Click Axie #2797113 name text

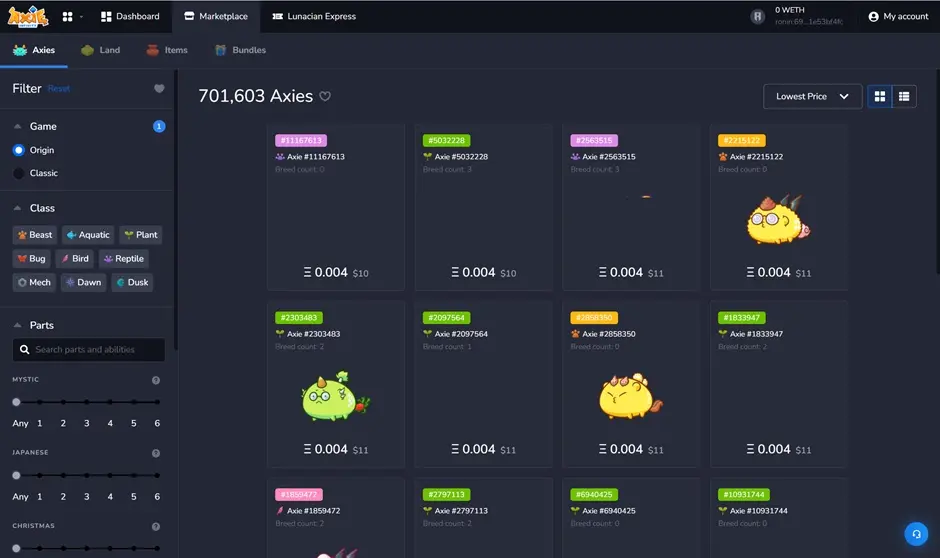click(x=461, y=511)
